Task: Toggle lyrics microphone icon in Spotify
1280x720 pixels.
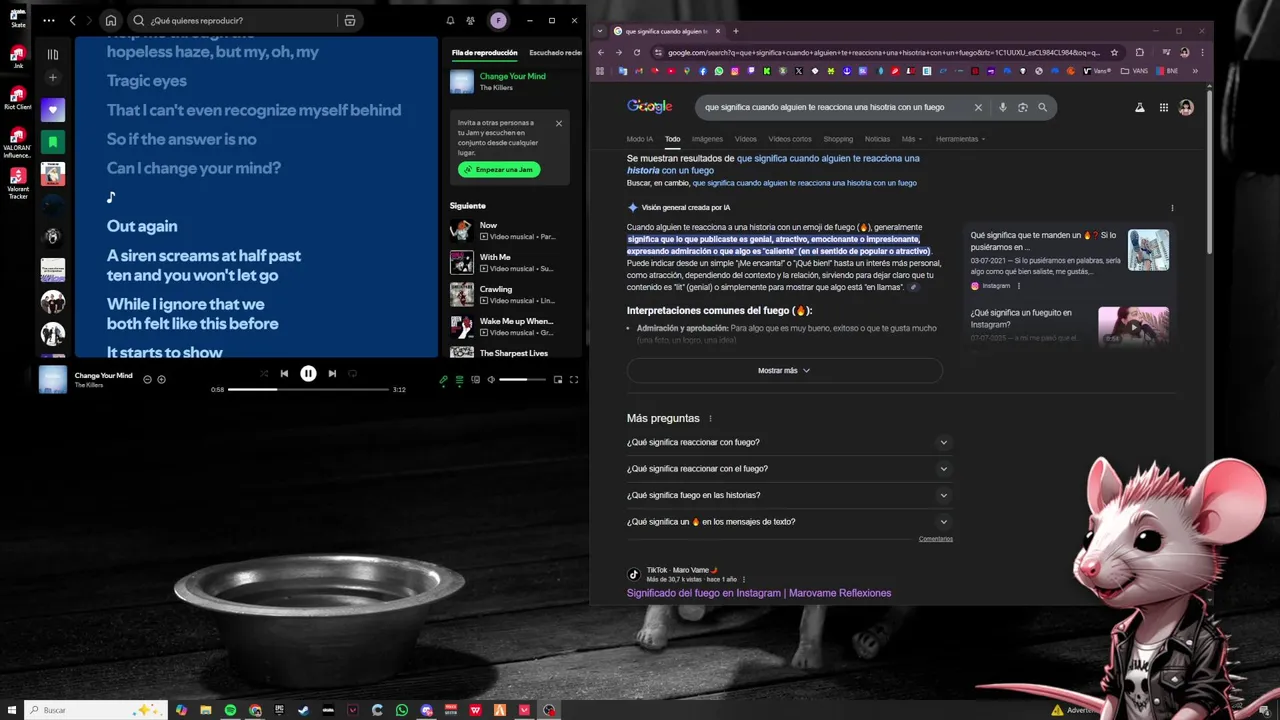Action: pyautogui.click(x=444, y=380)
